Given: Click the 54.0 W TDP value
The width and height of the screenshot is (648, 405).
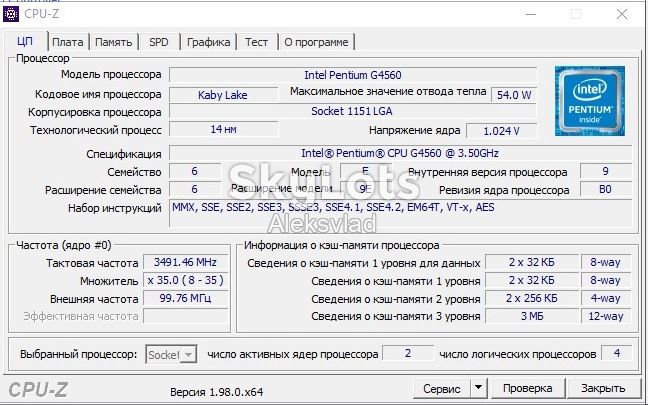Looking at the screenshot, I should pos(514,95).
